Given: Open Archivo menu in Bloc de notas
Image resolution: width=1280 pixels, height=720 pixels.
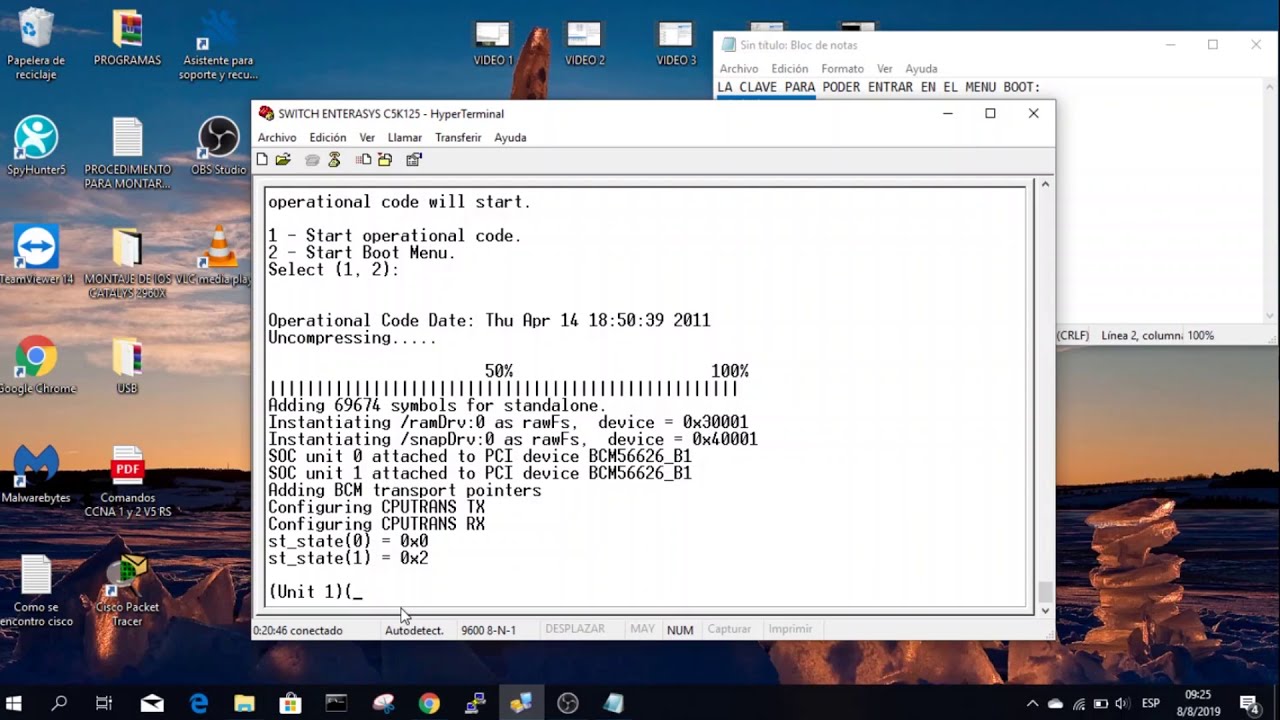Looking at the screenshot, I should (739, 69).
